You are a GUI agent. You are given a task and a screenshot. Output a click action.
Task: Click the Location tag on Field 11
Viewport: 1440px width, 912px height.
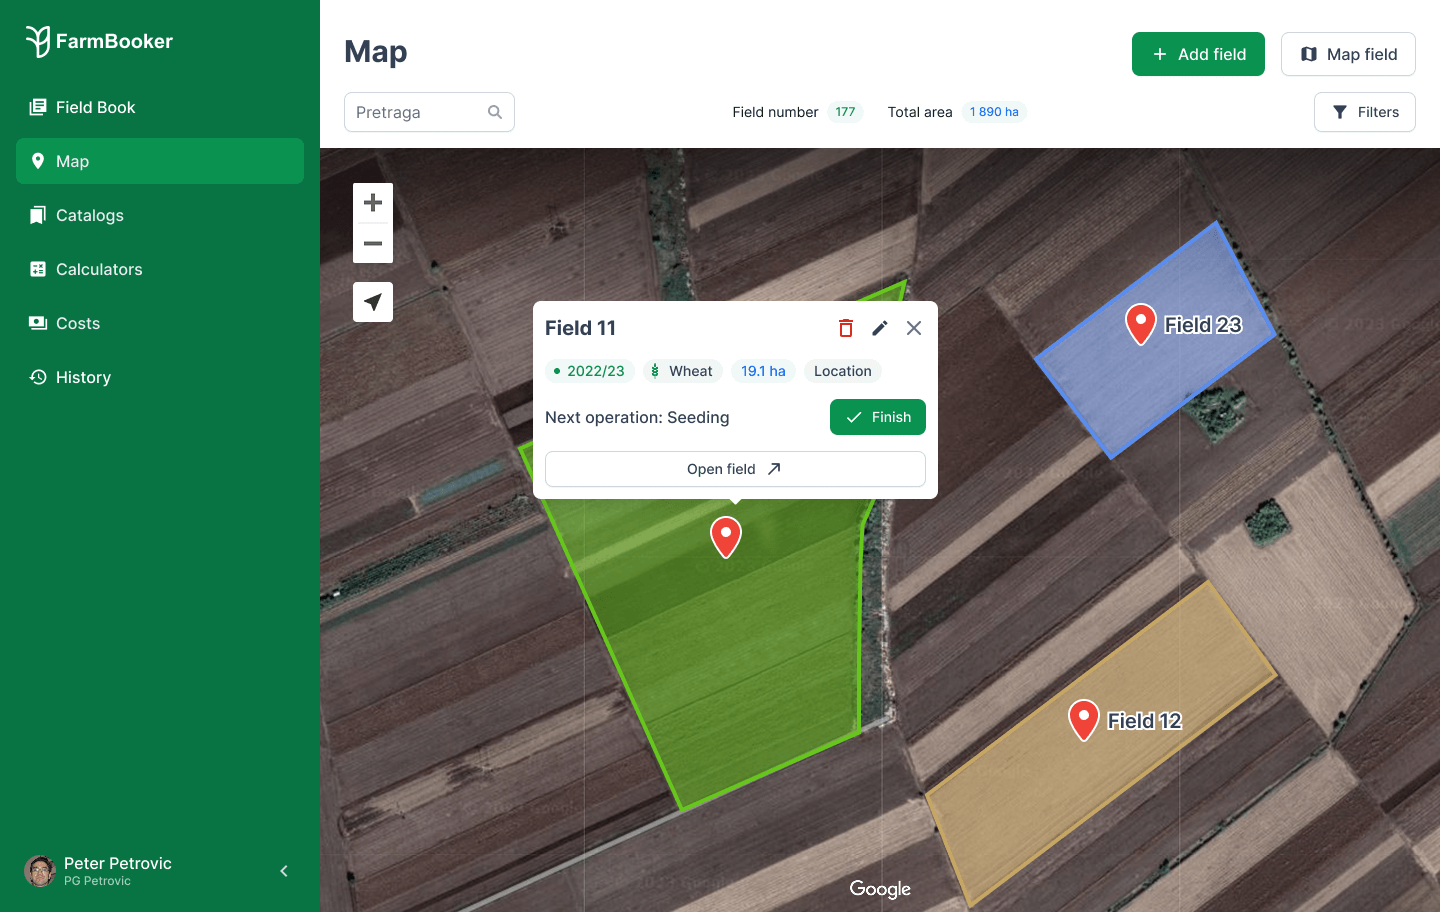tap(842, 371)
